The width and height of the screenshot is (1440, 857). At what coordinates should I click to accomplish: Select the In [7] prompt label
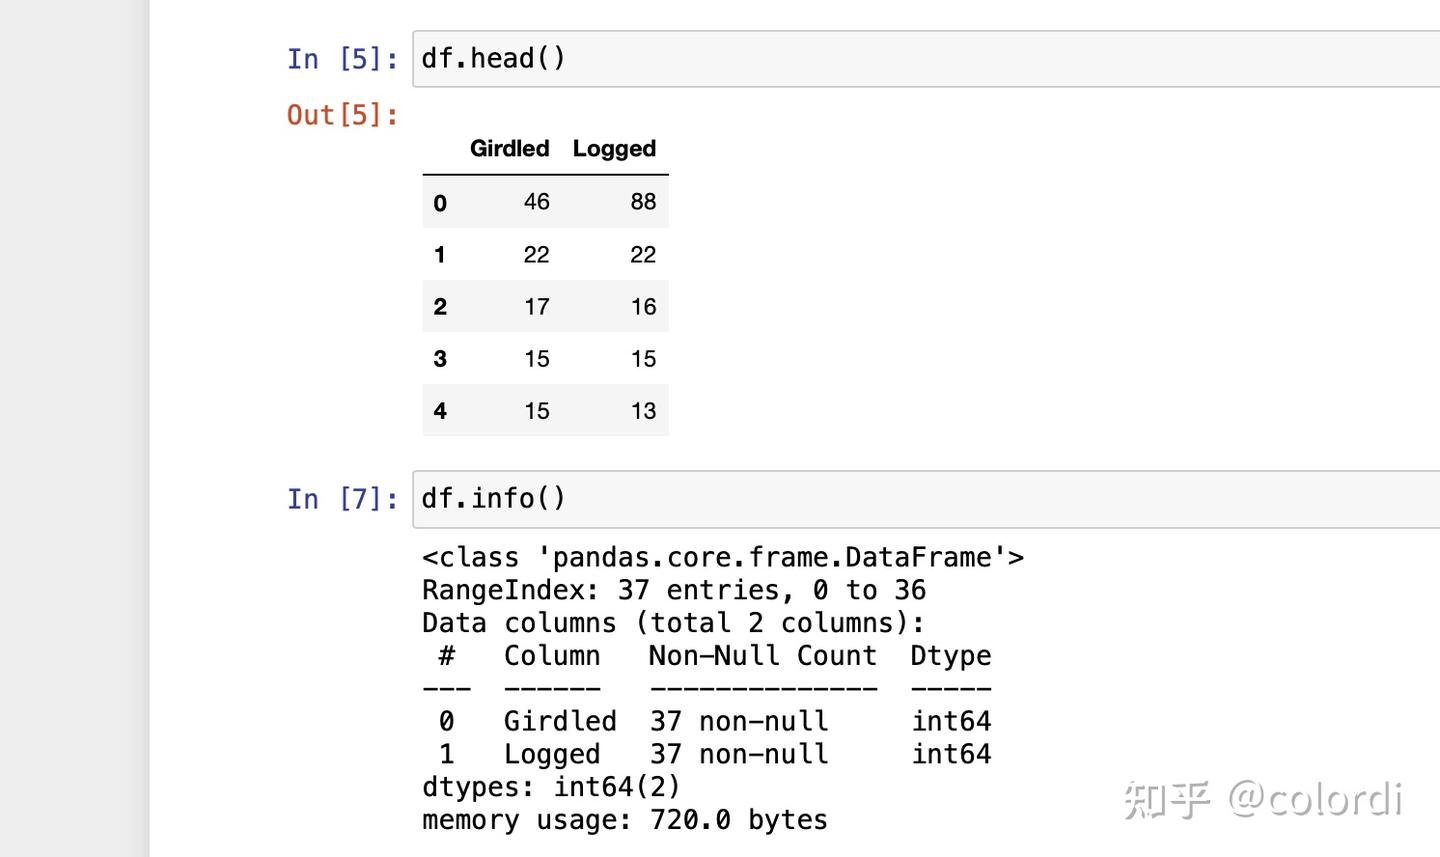pyautogui.click(x=342, y=499)
